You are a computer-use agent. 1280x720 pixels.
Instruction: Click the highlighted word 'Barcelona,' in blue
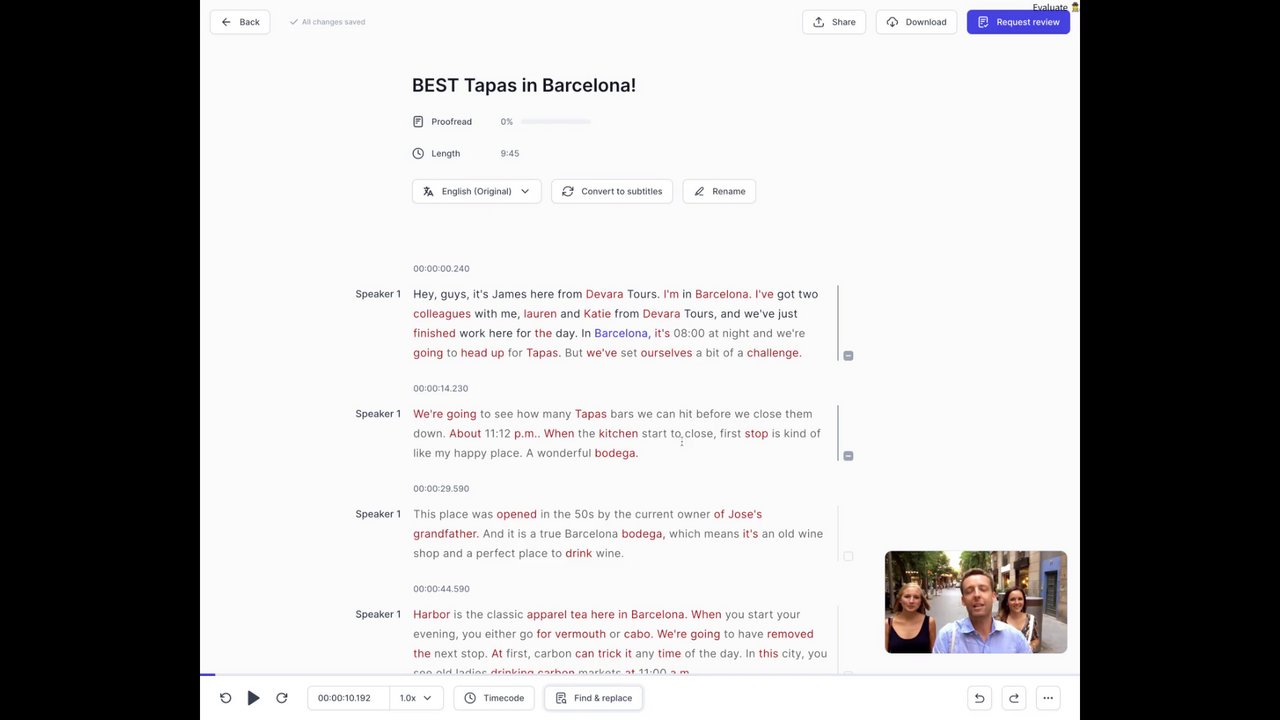click(x=621, y=333)
